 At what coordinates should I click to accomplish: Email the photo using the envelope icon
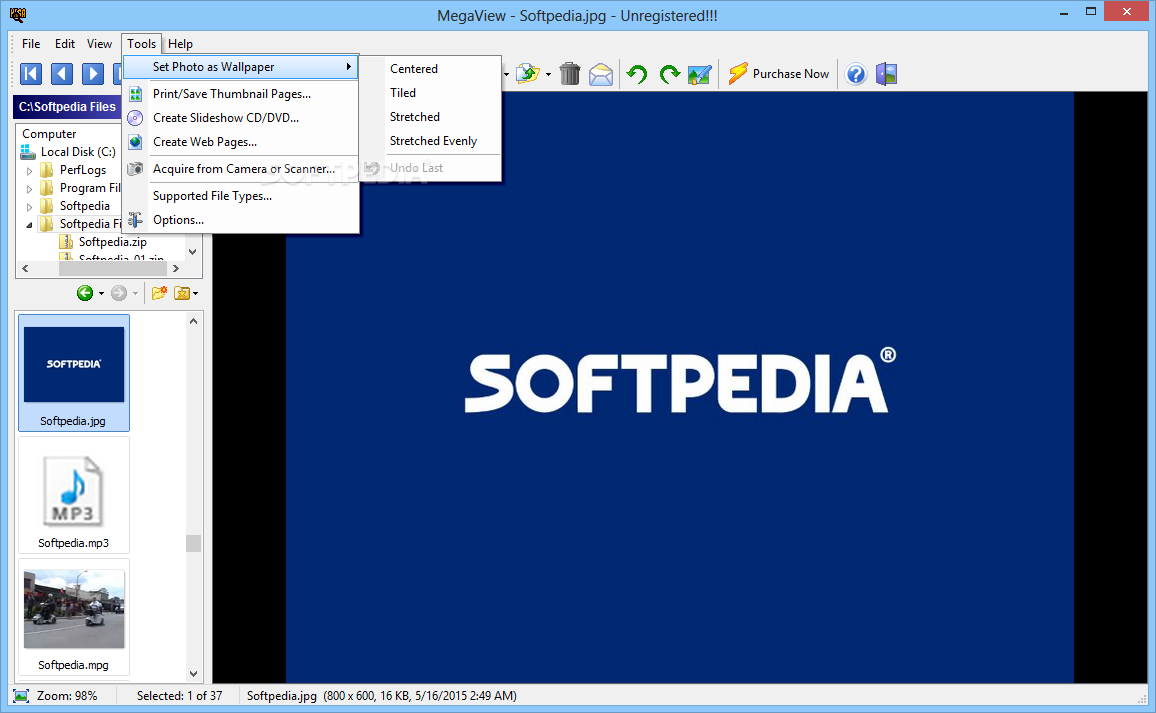point(601,74)
